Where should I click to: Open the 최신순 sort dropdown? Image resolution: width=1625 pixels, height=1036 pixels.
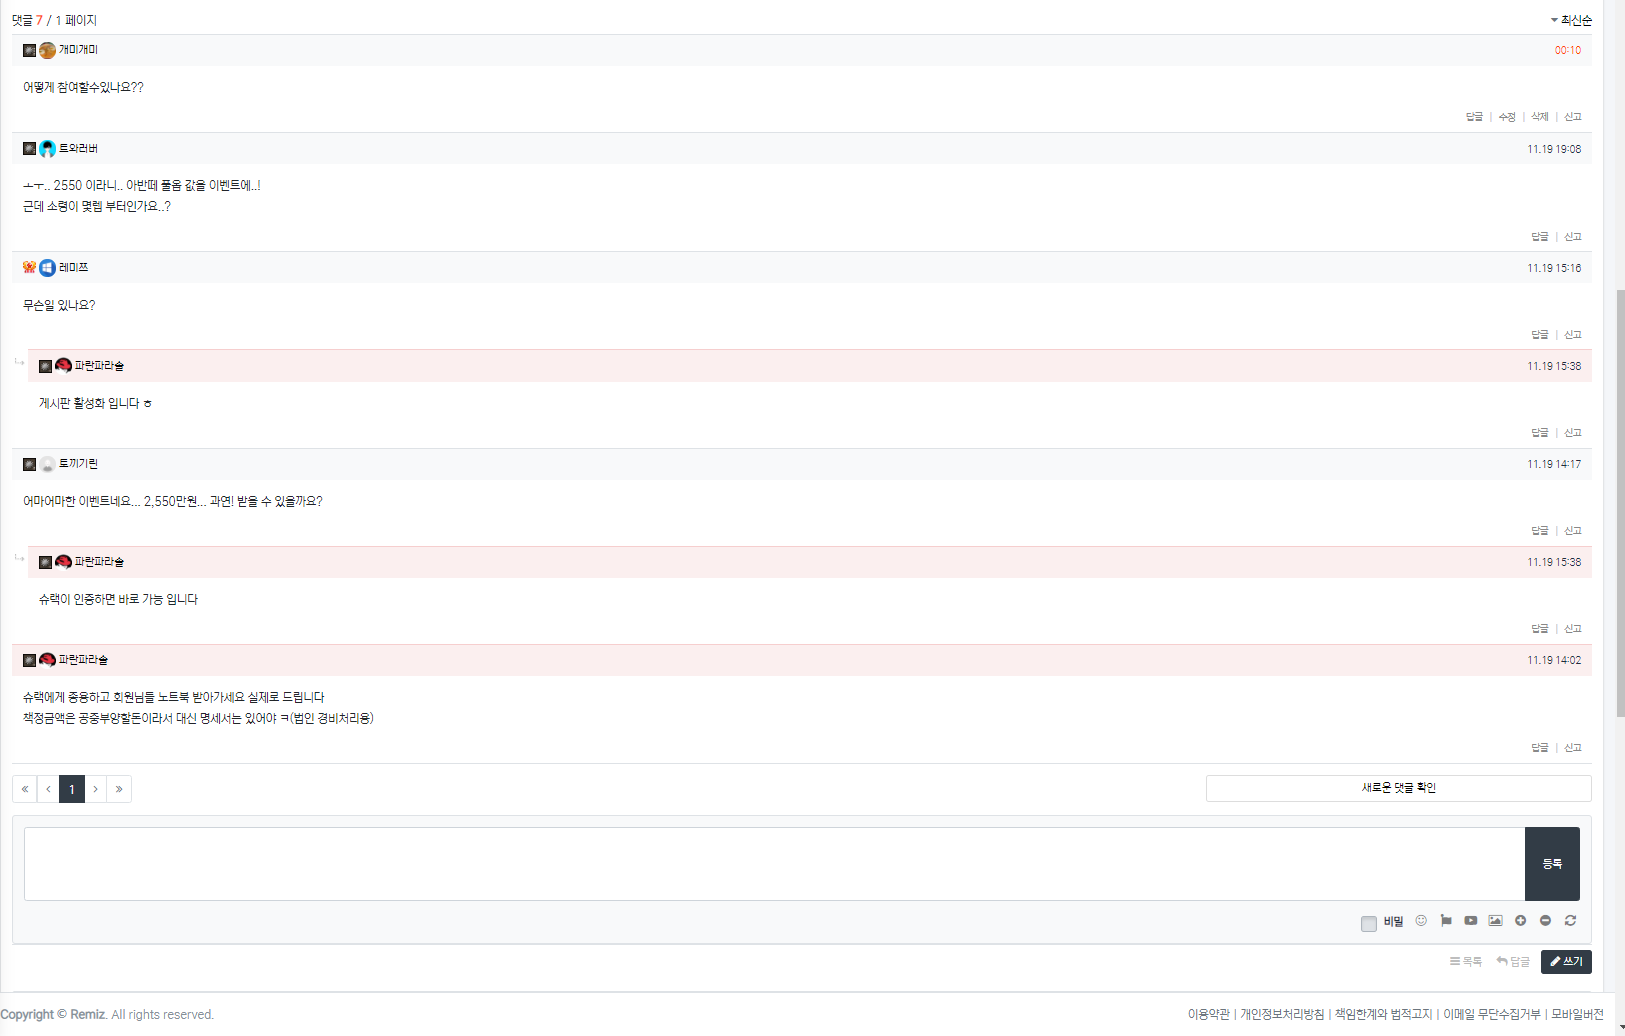pos(1571,20)
